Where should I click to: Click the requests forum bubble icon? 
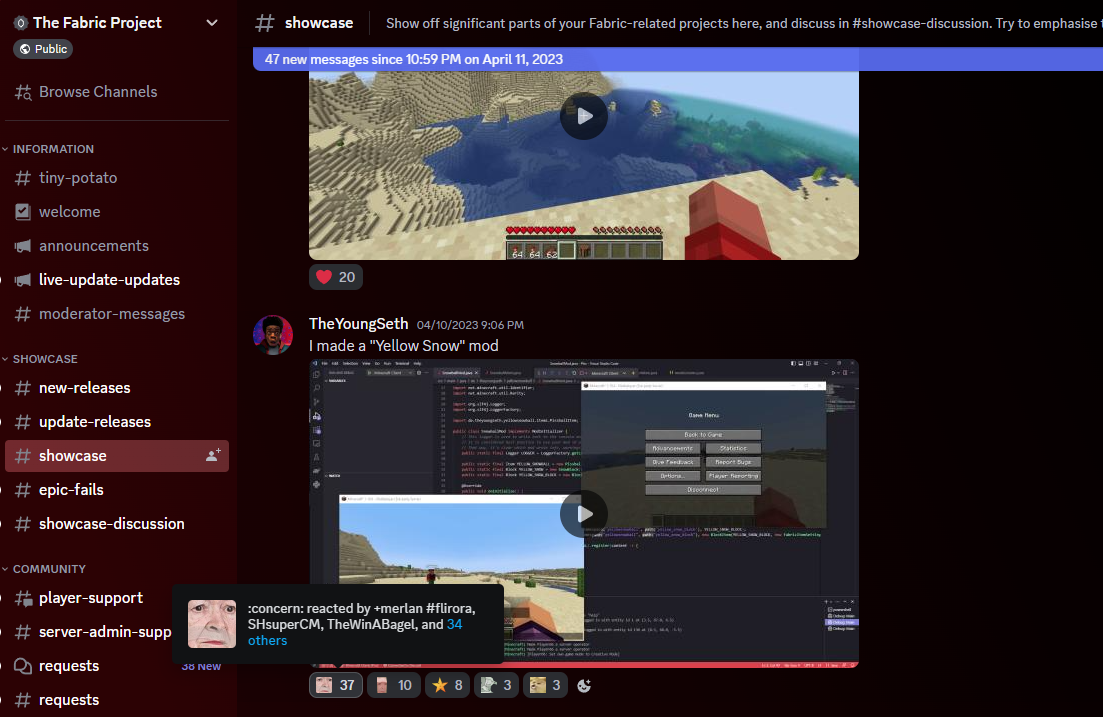tap(23, 666)
